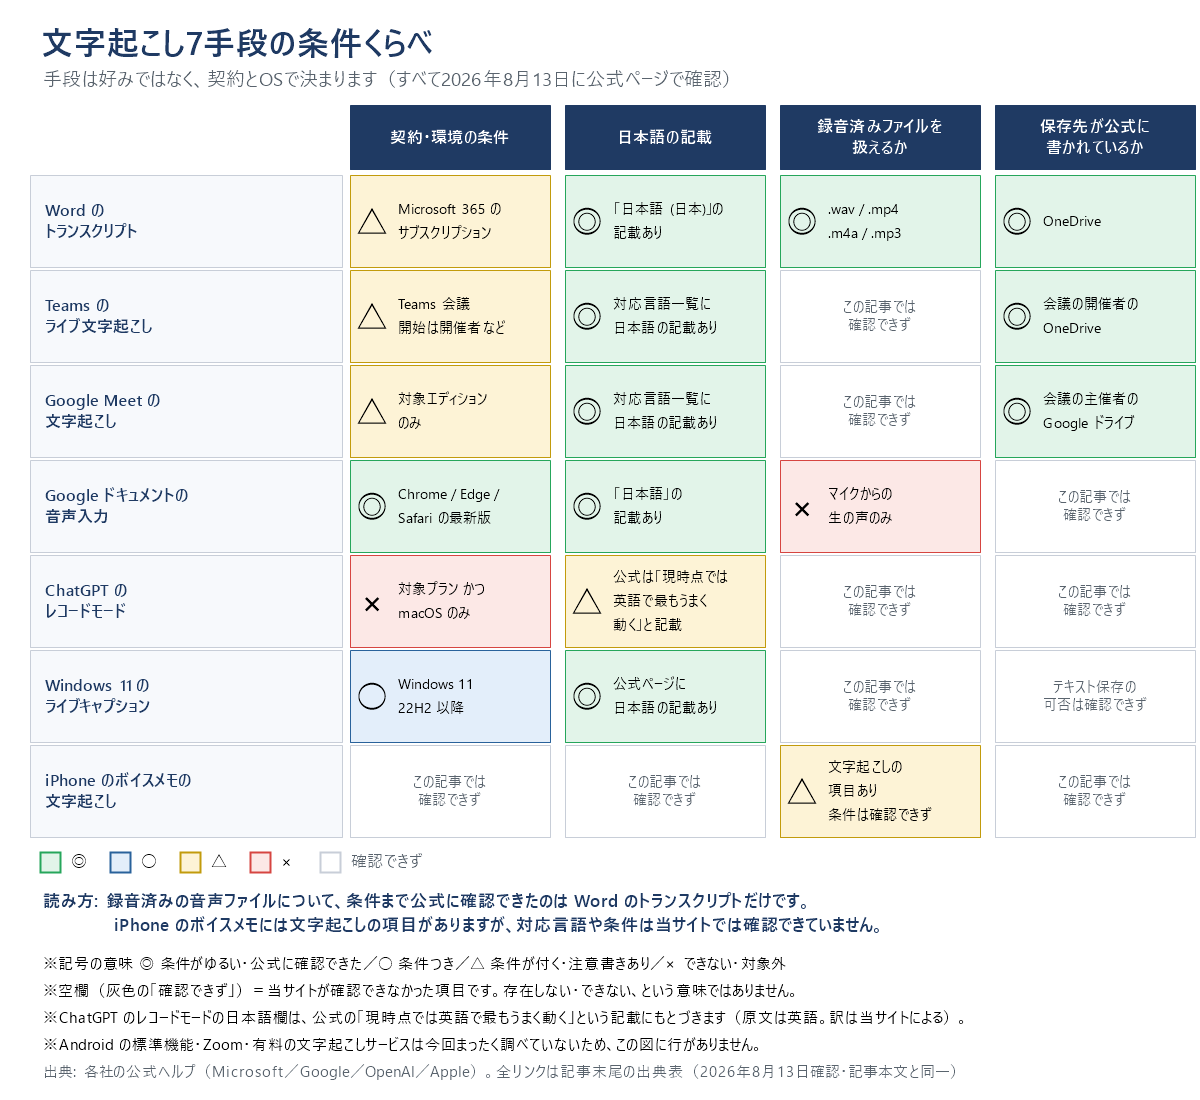
Task: Click the triangle icon beside 文字起こしの項目あり
Action: tap(802, 791)
